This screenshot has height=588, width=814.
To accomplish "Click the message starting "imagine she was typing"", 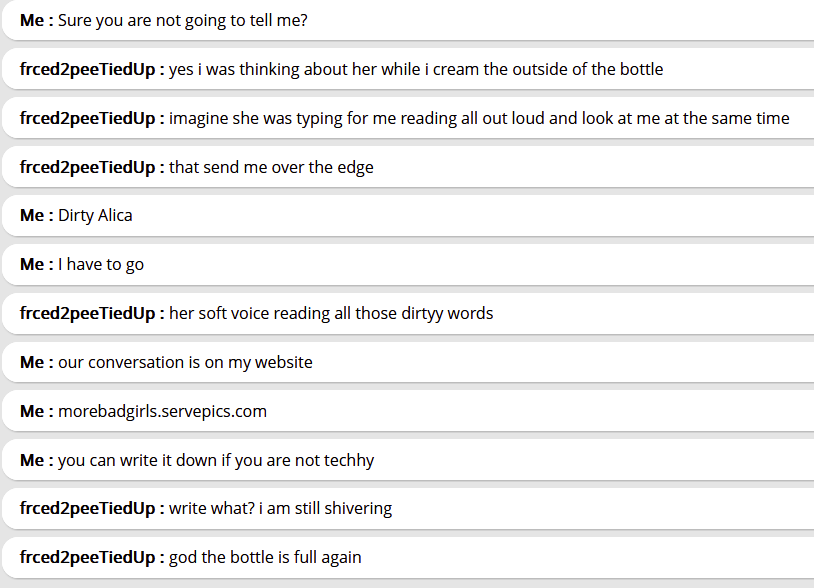I will pos(479,119).
